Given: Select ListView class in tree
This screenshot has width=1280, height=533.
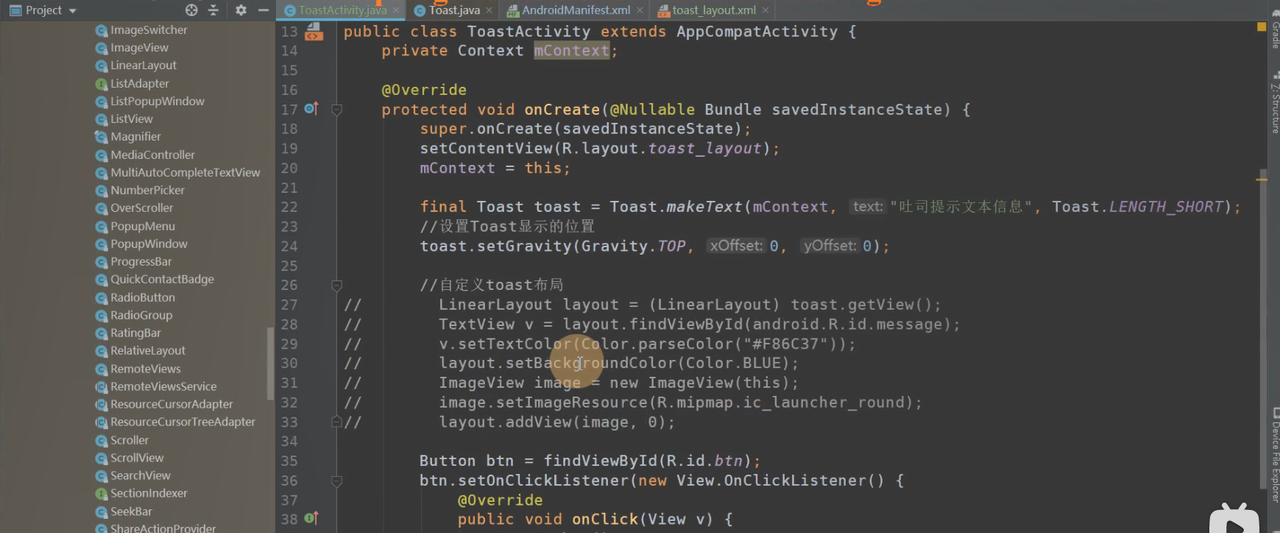Looking at the screenshot, I should (131, 119).
